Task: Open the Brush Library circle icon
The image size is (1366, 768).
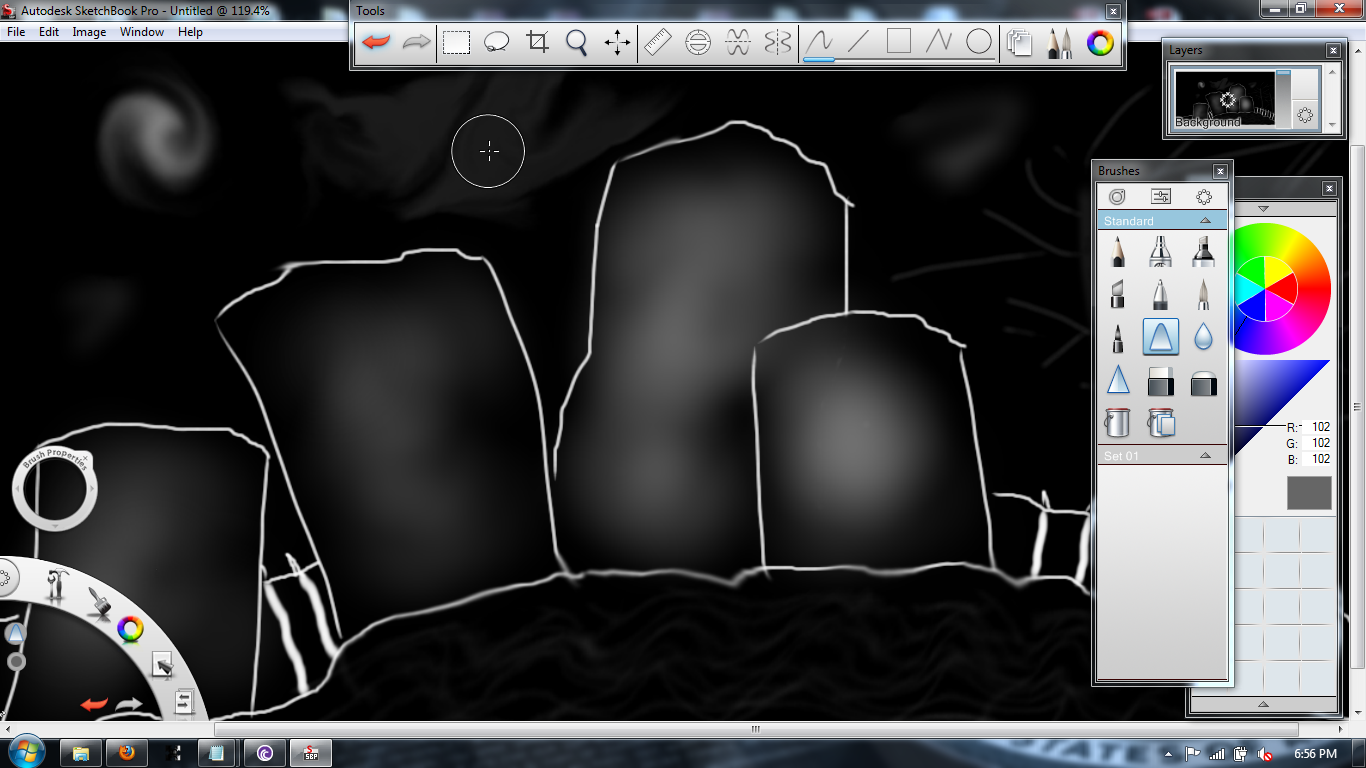Action: pos(1117,197)
